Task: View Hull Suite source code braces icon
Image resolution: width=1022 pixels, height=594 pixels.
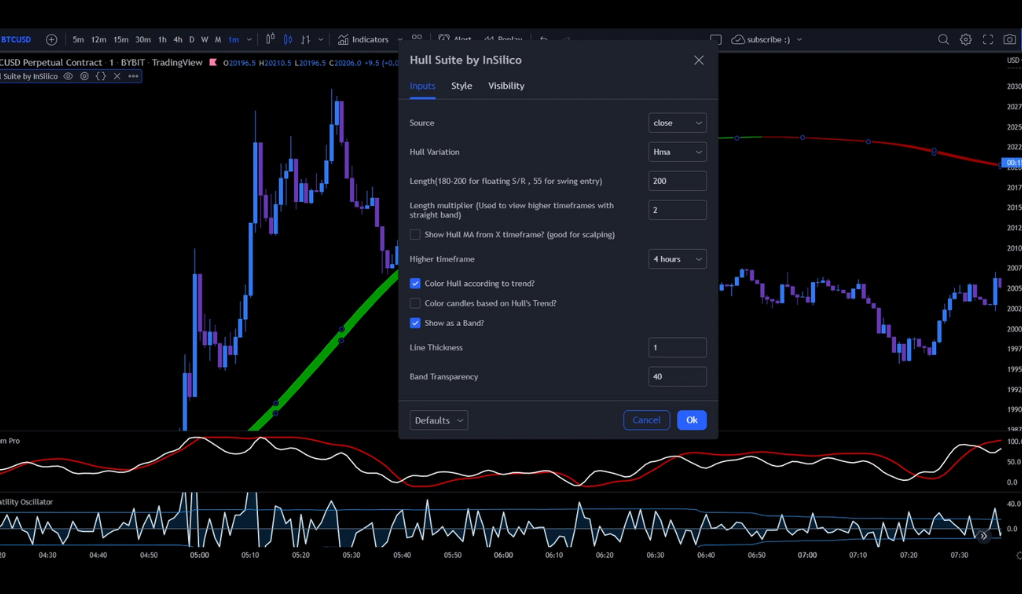Action: pos(100,76)
